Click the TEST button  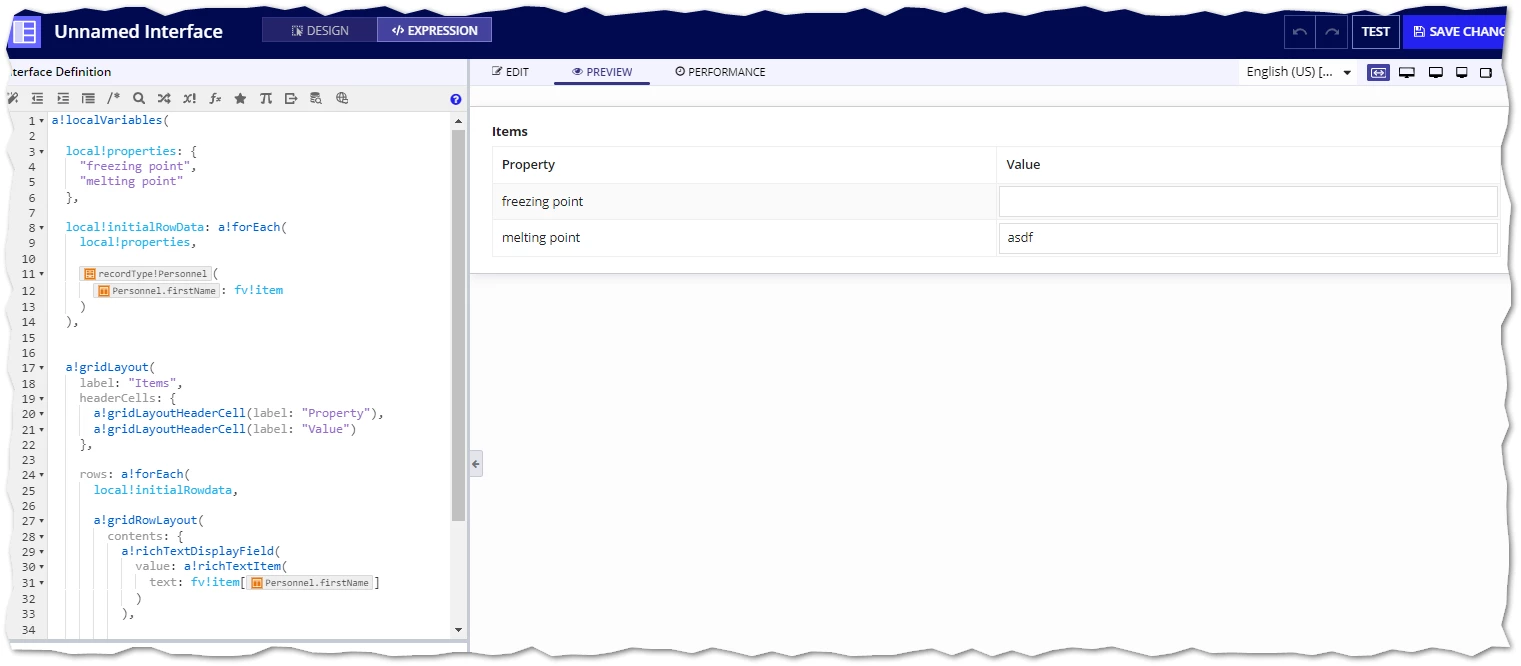coord(1376,32)
